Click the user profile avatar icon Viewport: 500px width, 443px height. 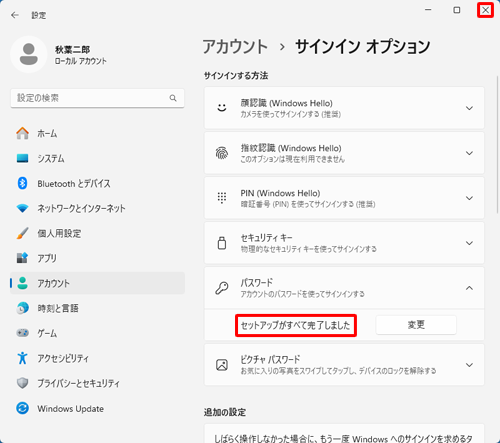29,54
